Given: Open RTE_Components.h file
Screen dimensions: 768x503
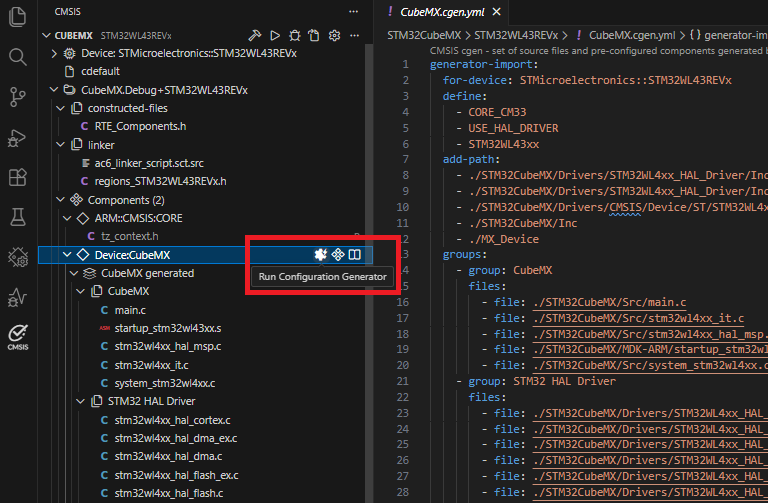Looking at the screenshot, I should point(140,126).
